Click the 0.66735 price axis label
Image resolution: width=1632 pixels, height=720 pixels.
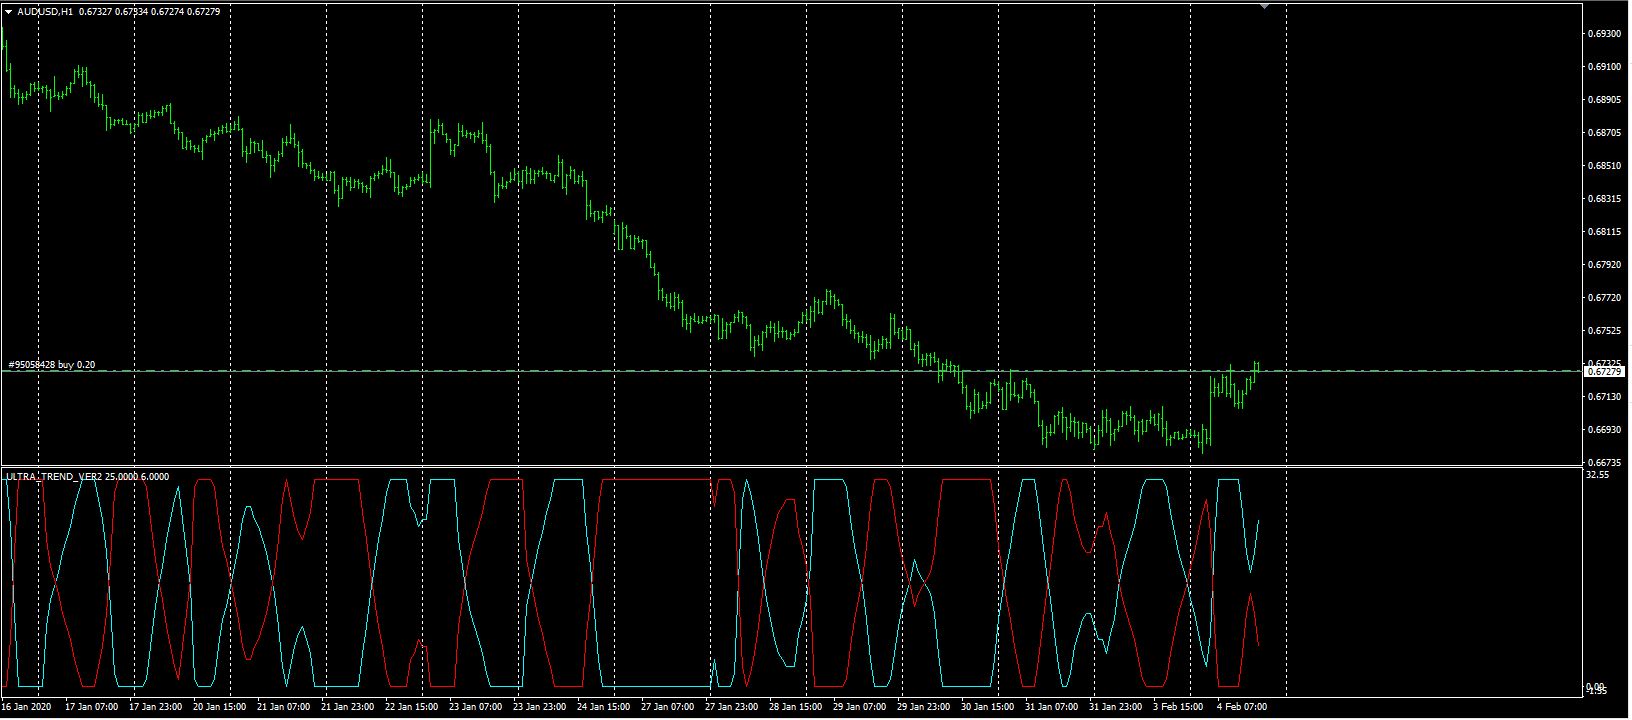[x=1603, y=463]
